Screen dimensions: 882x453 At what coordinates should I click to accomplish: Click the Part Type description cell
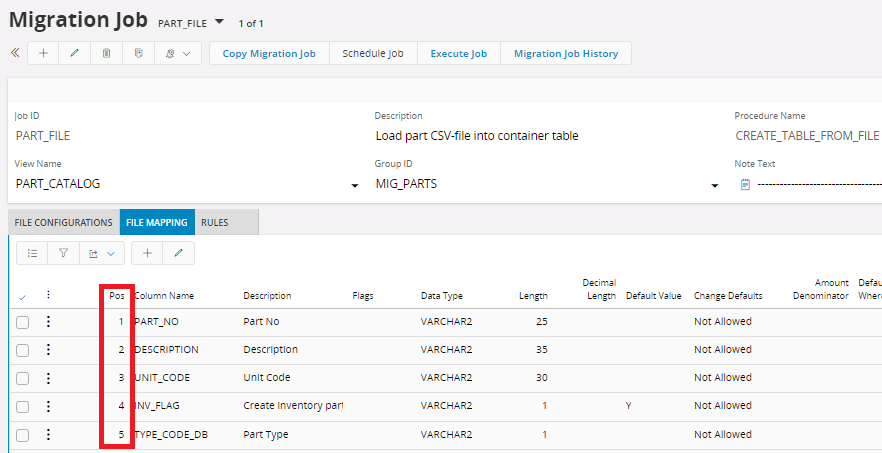pyautogui.click(x=266, y=434)
